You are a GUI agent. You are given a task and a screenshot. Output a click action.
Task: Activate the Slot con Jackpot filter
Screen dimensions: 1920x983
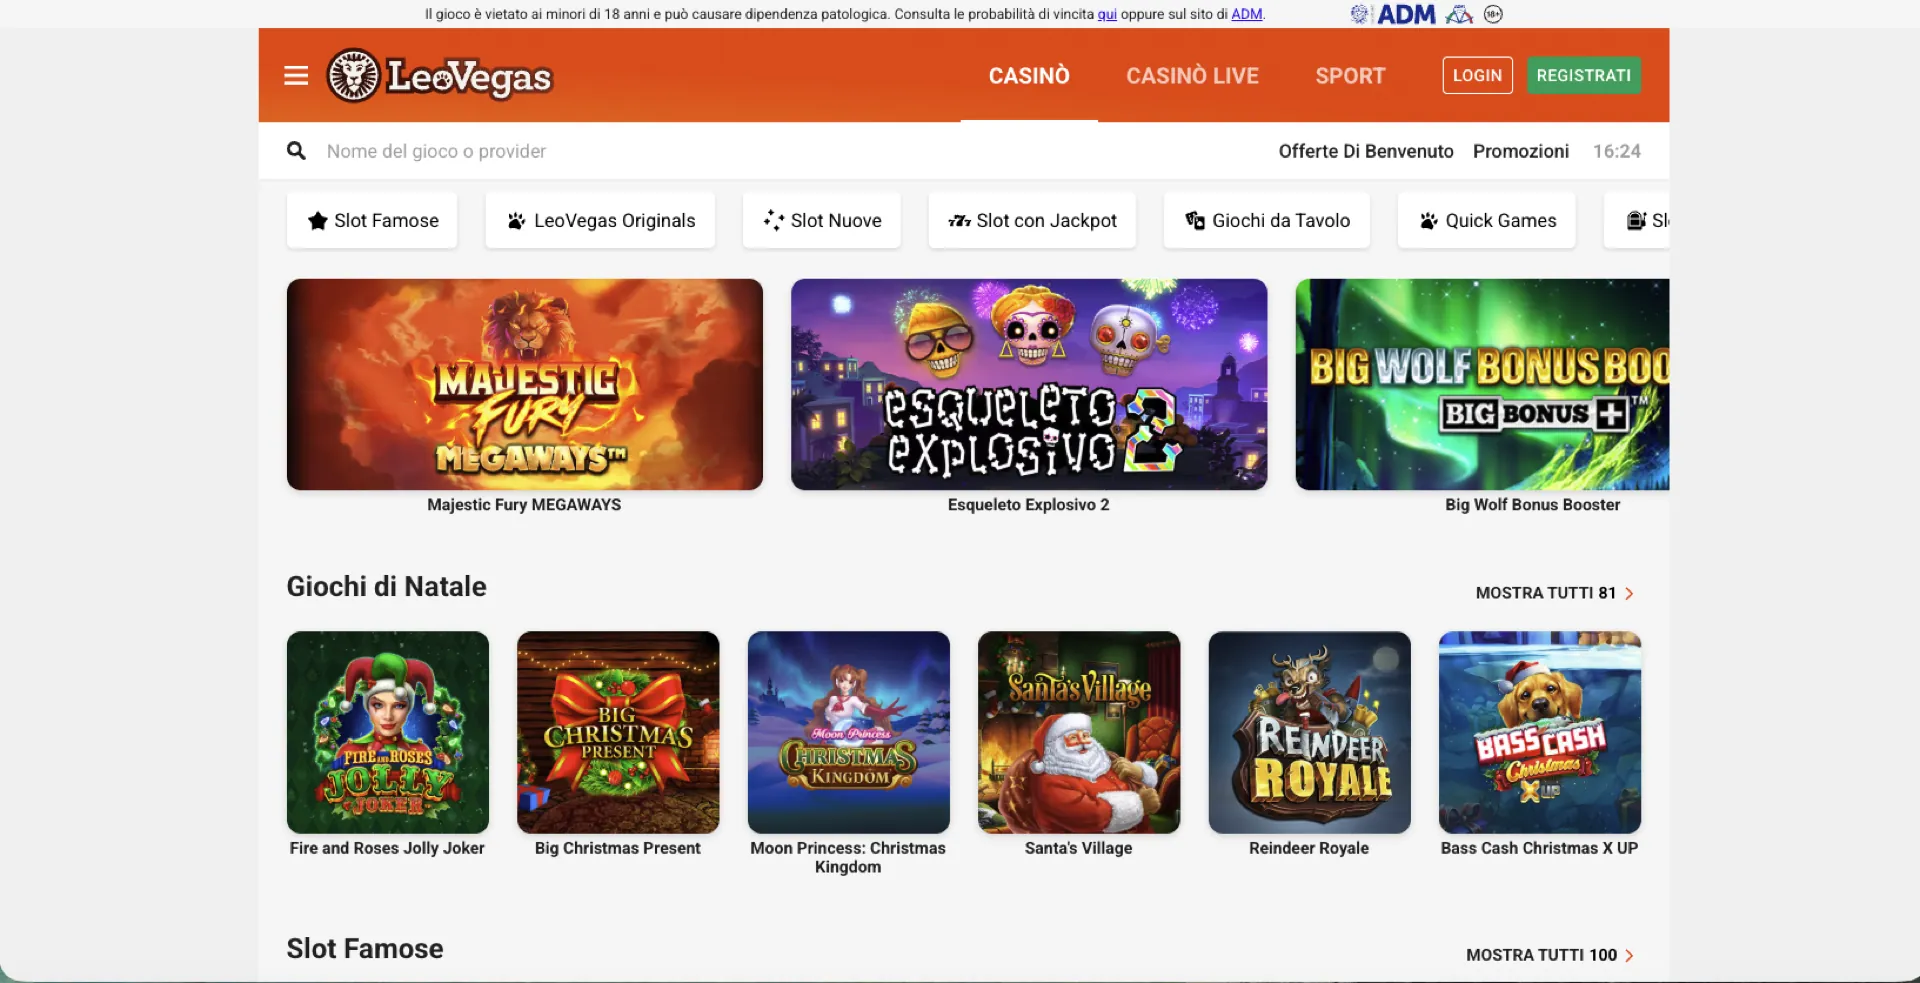[x=1032, y=220]
